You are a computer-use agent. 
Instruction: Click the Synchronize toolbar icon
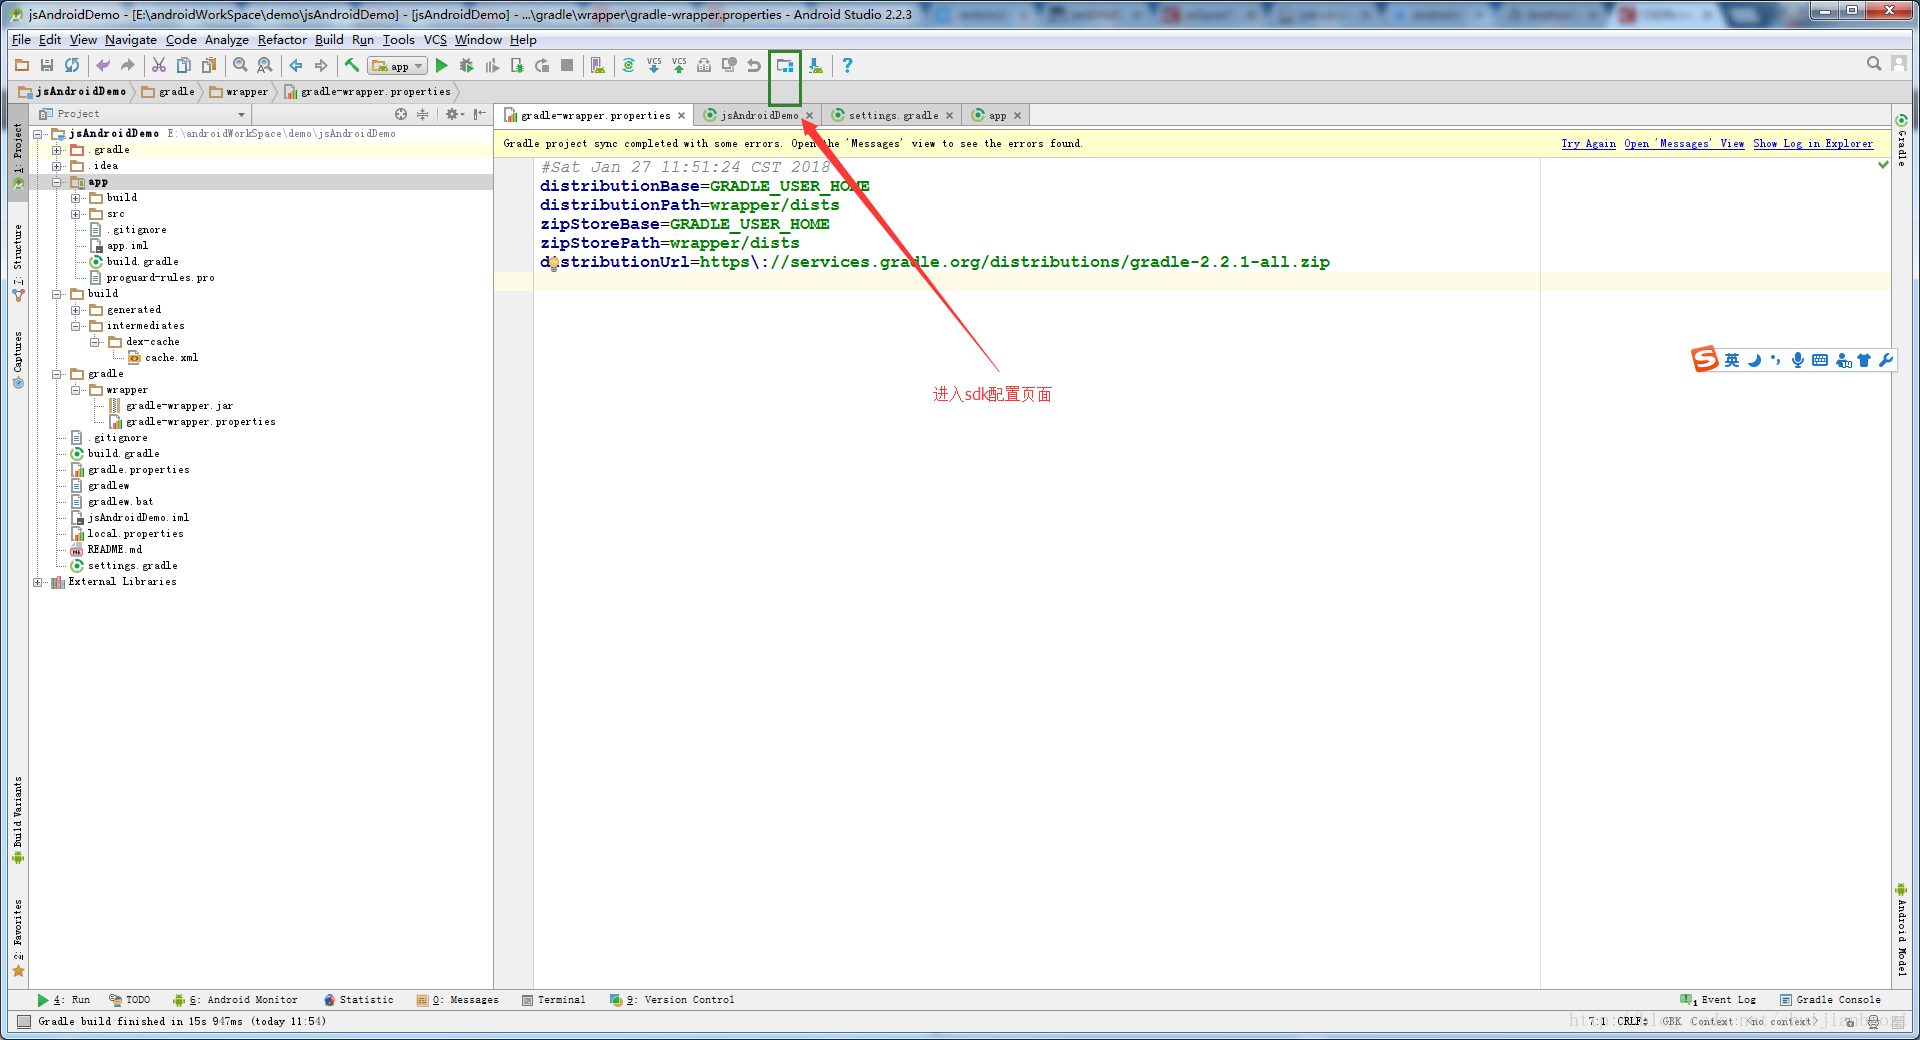pyautogui.click(x=72, y=65)
